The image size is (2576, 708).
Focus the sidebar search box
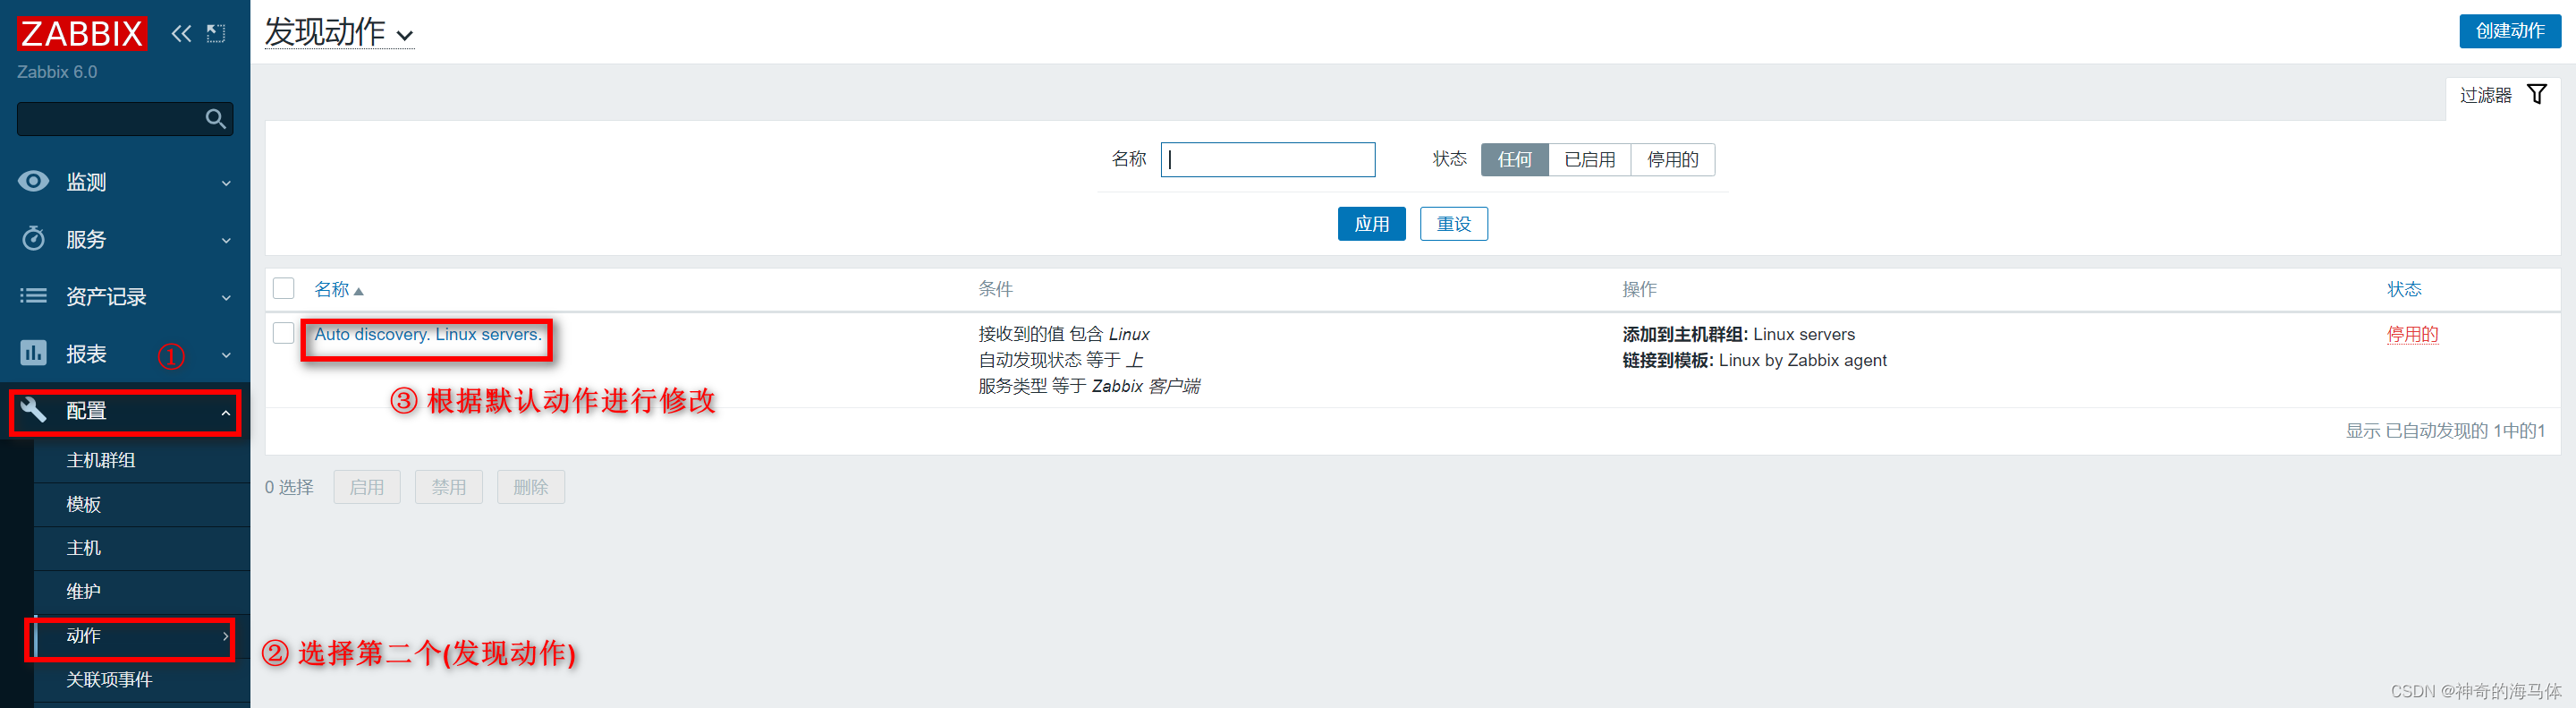[125, 119]
